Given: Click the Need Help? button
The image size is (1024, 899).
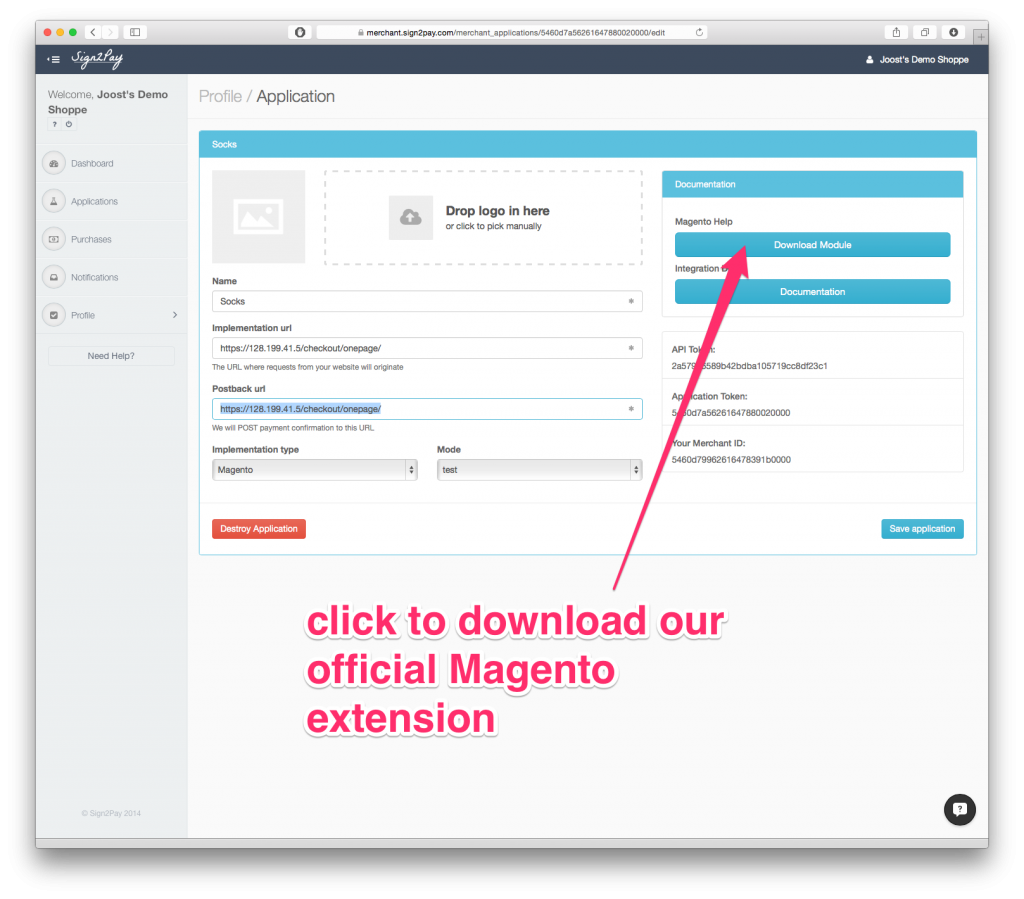Looking at the screenshot, I should 111,356.
